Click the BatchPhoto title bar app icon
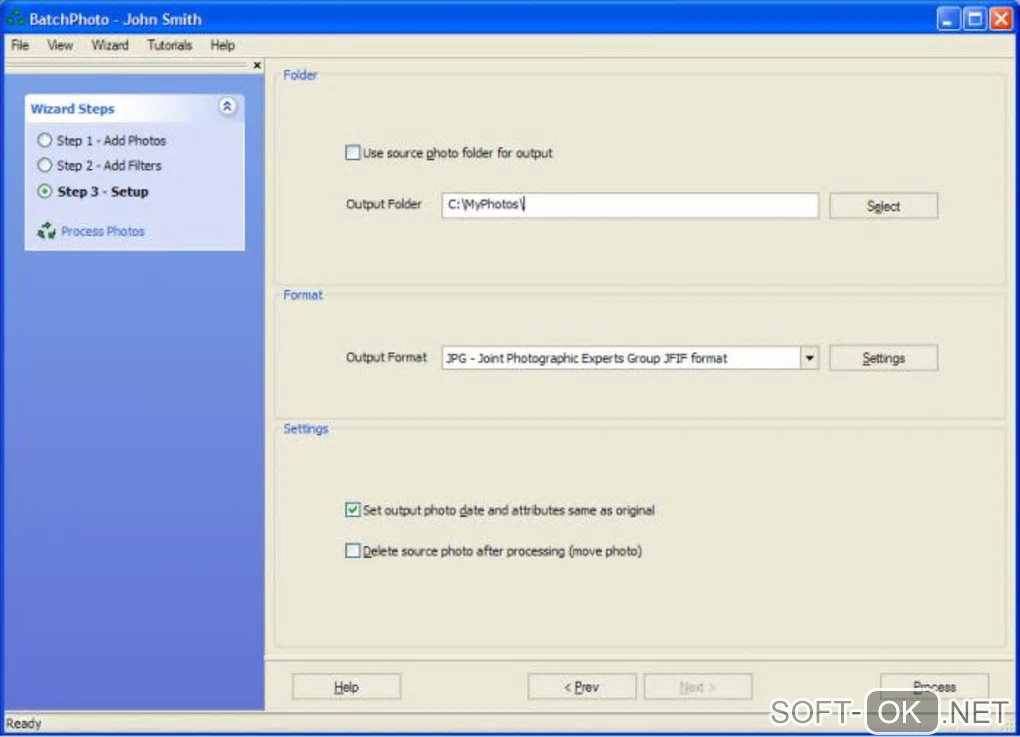The height and width of the screenshot is (737, 1020). tap(16, 18)
